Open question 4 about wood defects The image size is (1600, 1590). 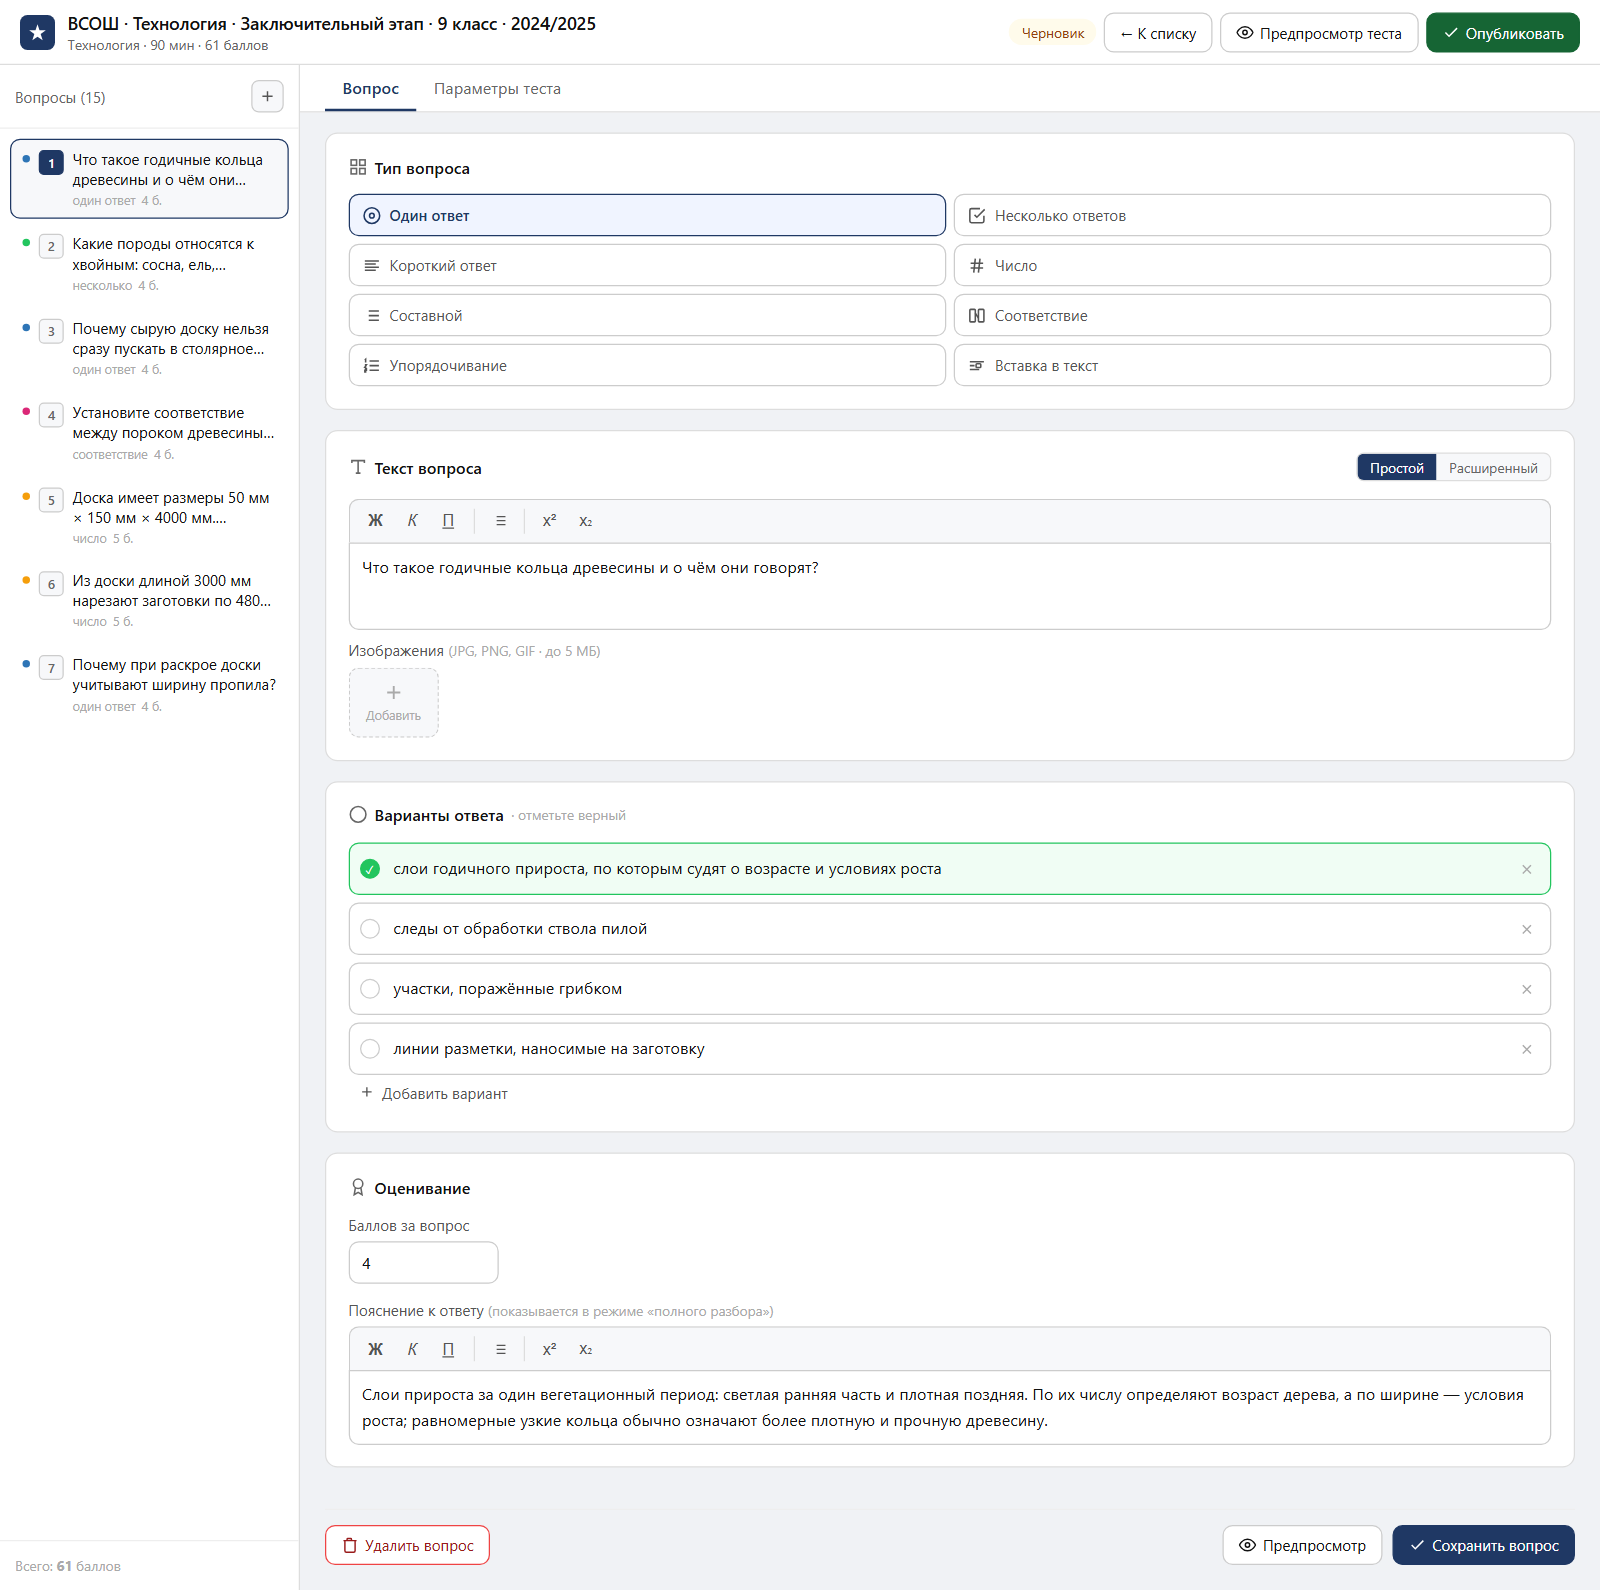(x=150, y=432)
